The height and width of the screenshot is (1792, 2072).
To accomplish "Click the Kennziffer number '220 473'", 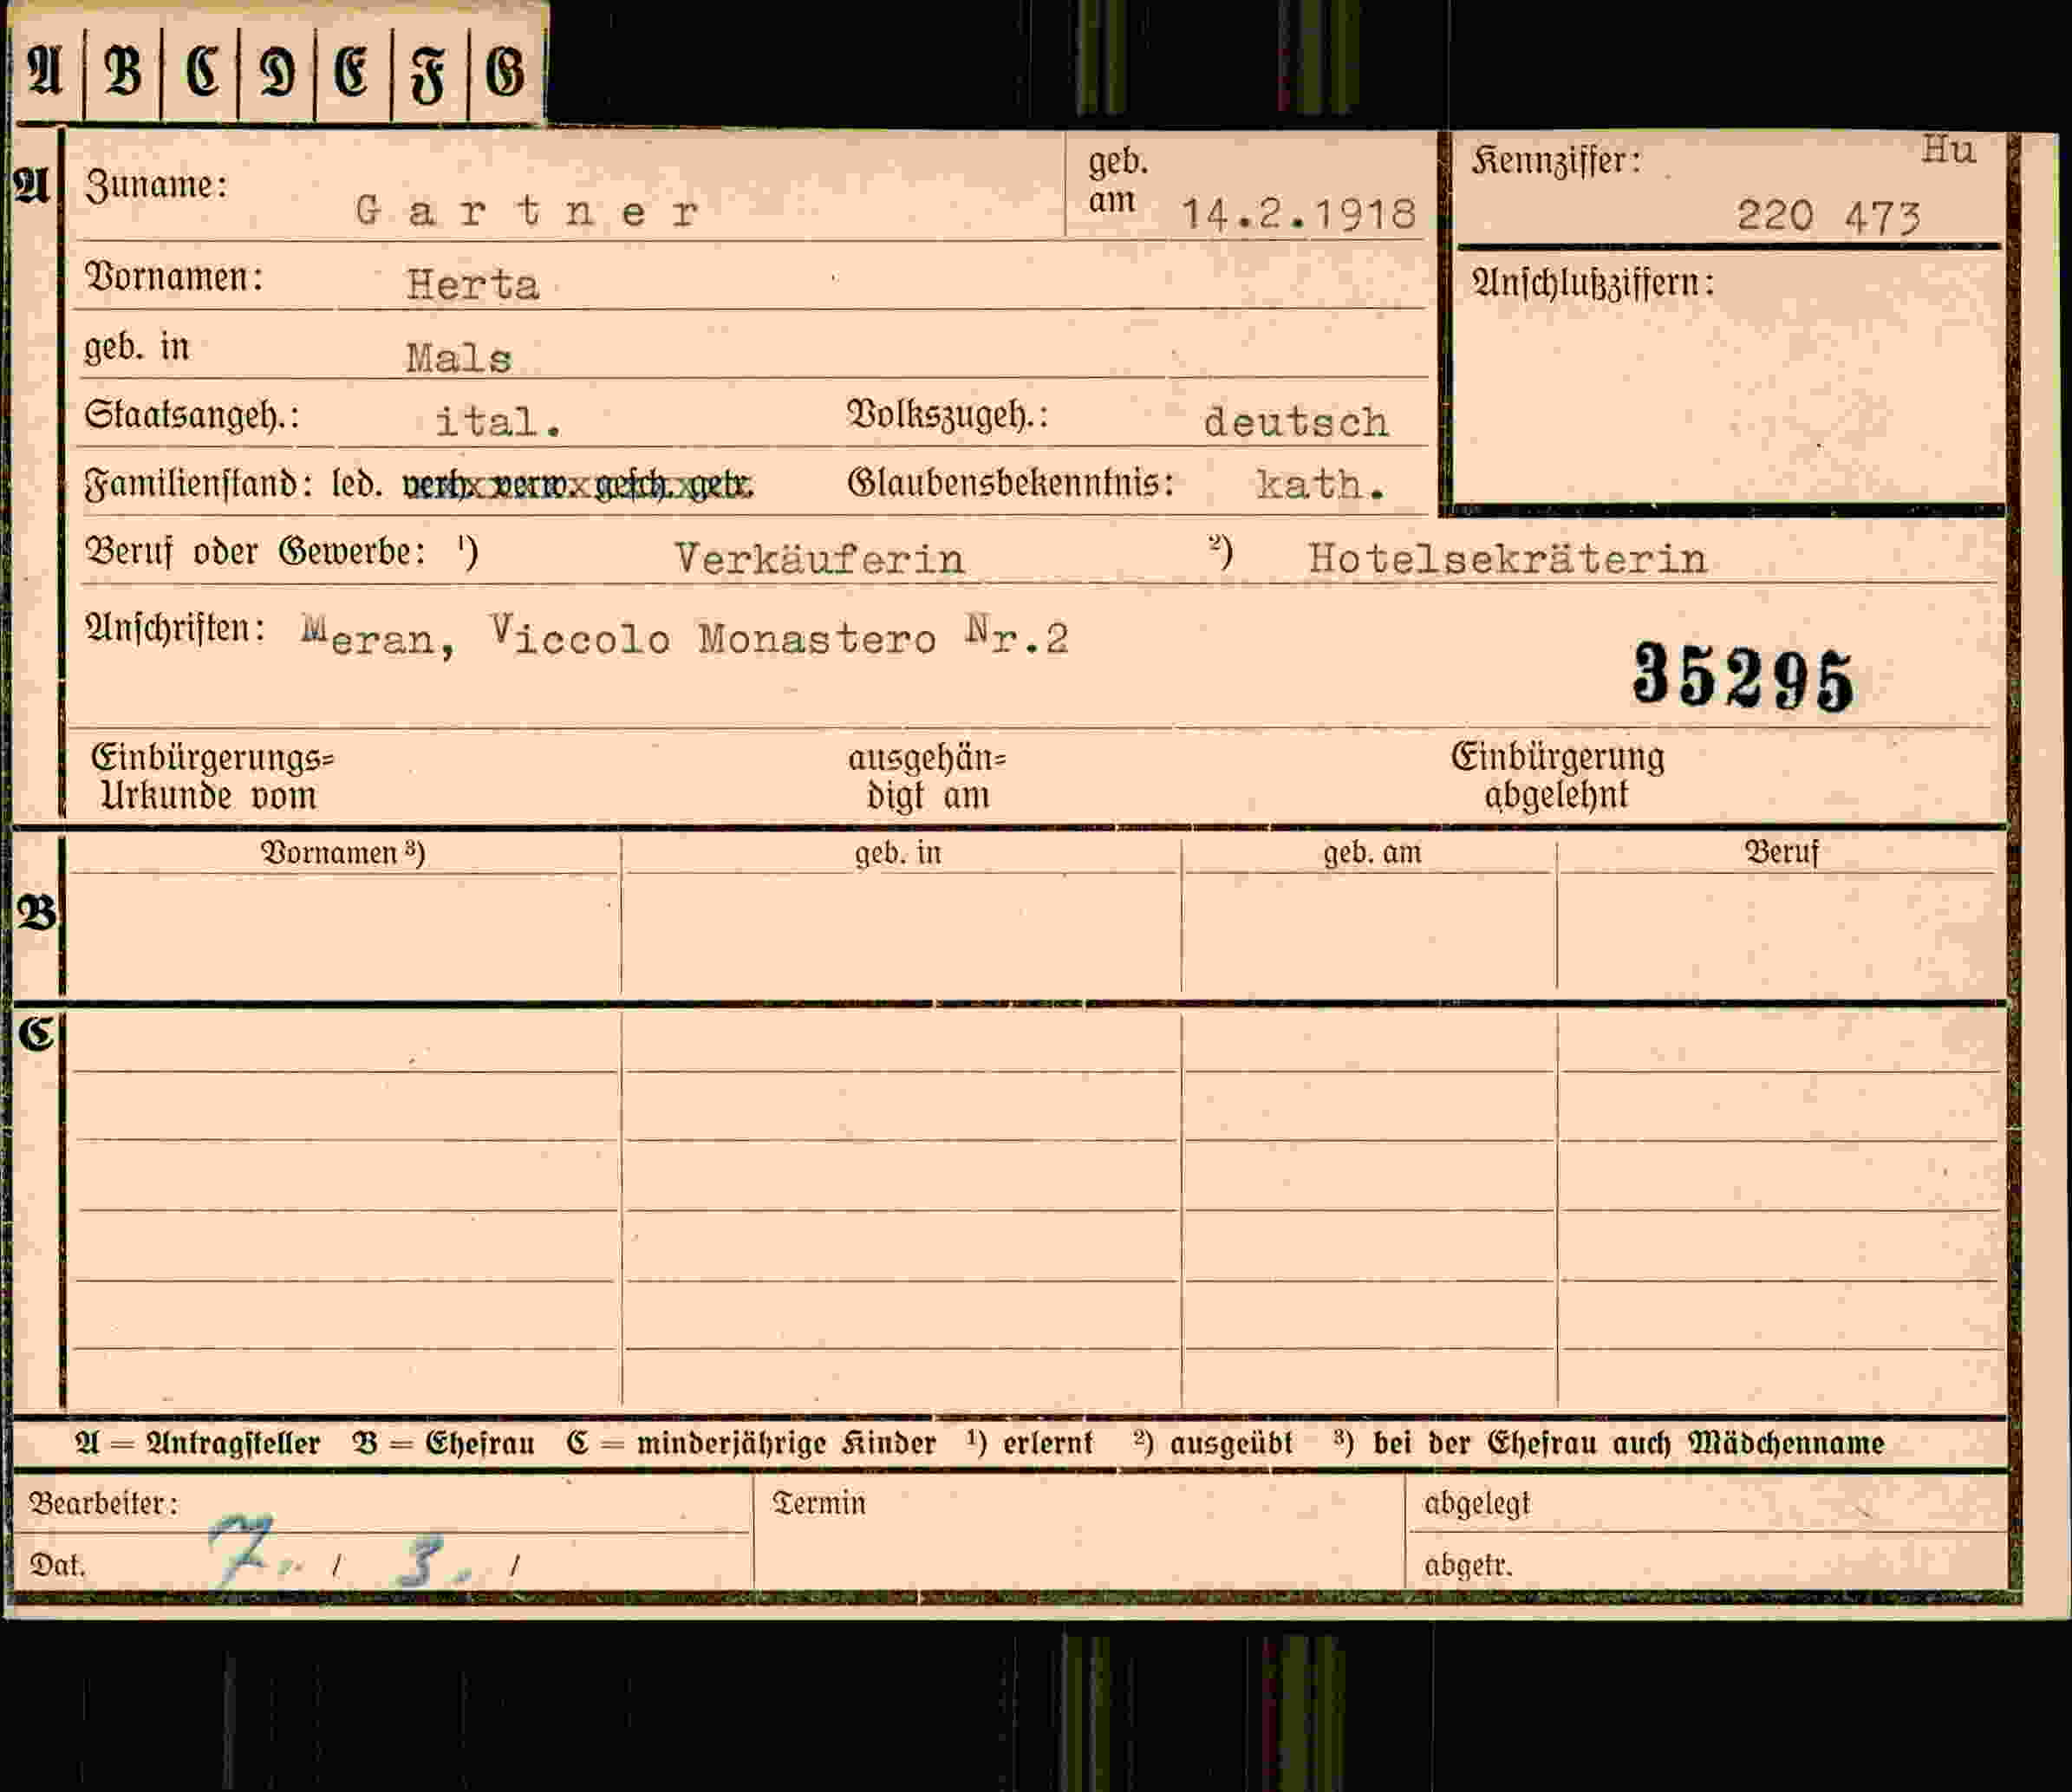I will pyautogui.click(x=1829, y=215).
